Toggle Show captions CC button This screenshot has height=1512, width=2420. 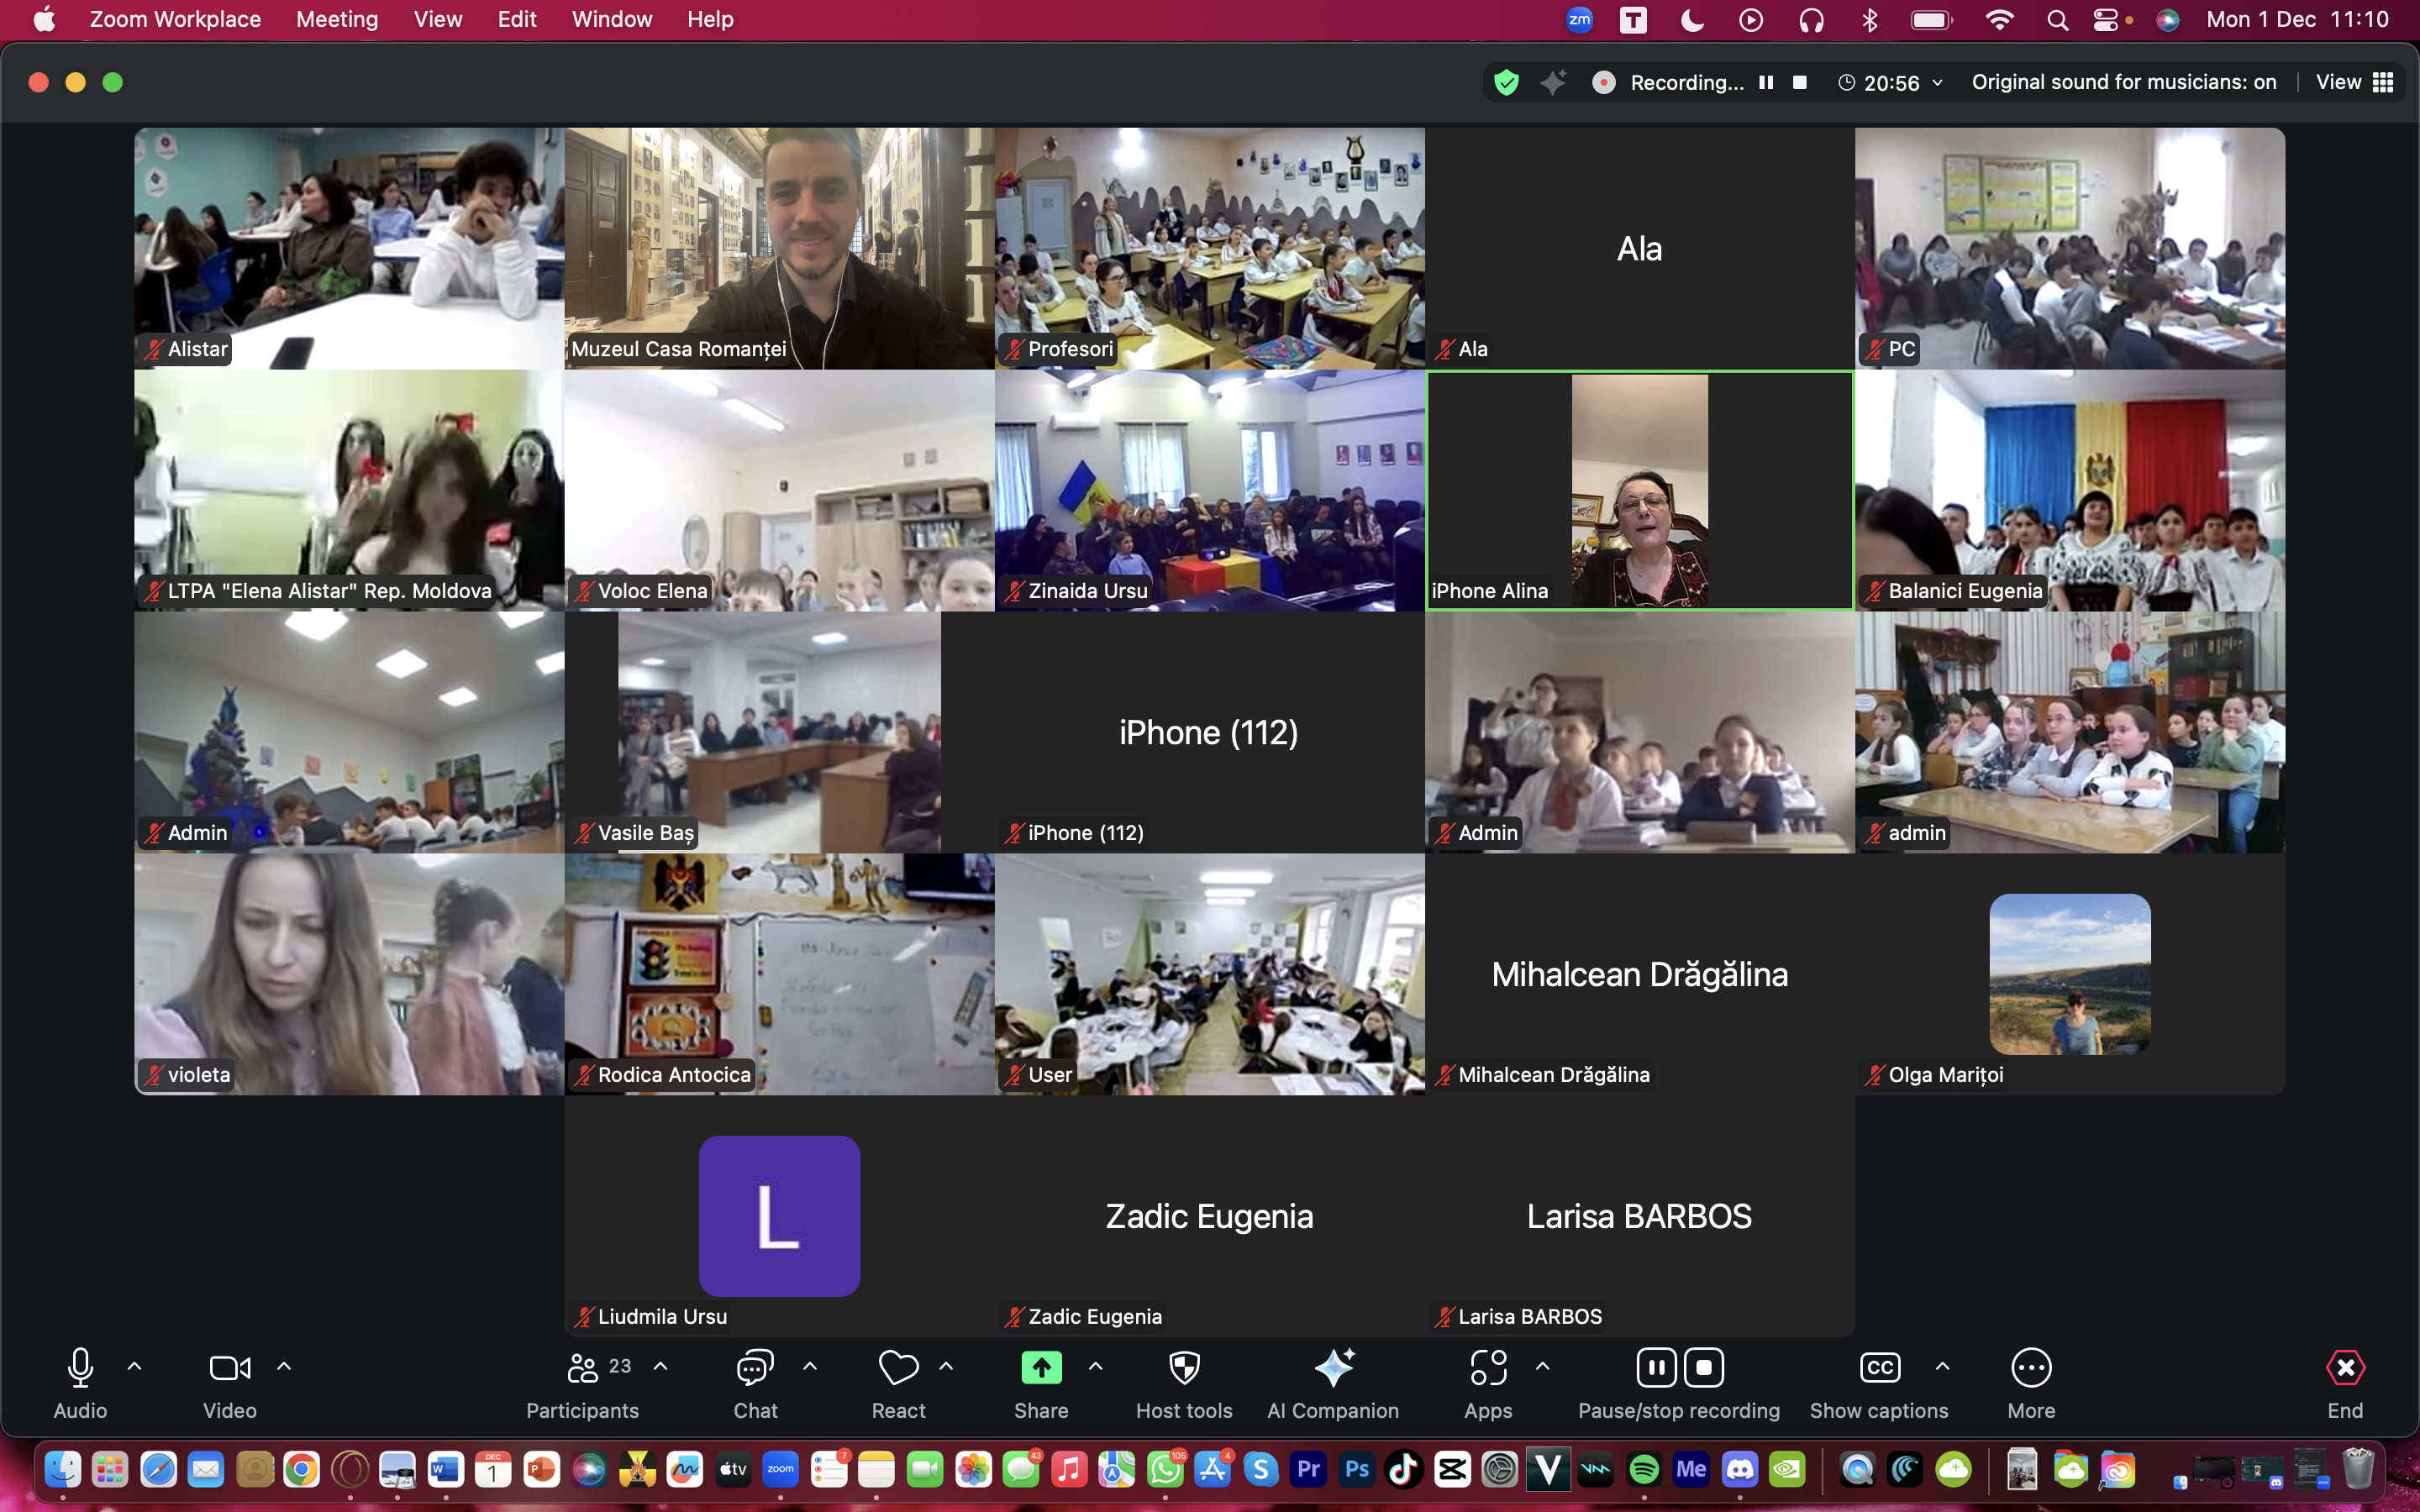(1879, 1368)
